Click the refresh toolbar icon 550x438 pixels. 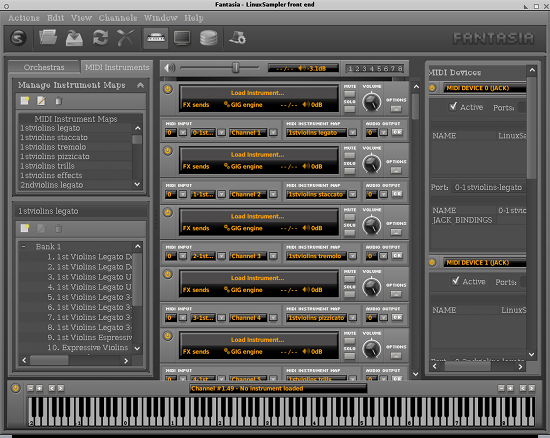[100, 38]
